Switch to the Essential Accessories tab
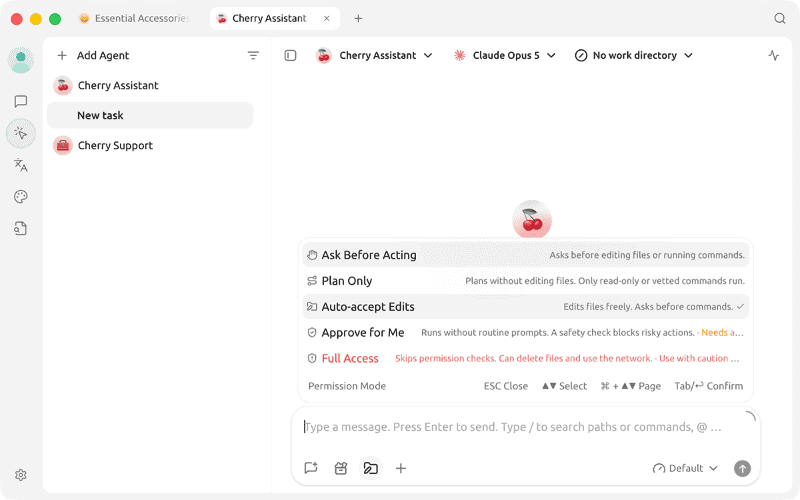800x500 pixels. coord(136,18)
